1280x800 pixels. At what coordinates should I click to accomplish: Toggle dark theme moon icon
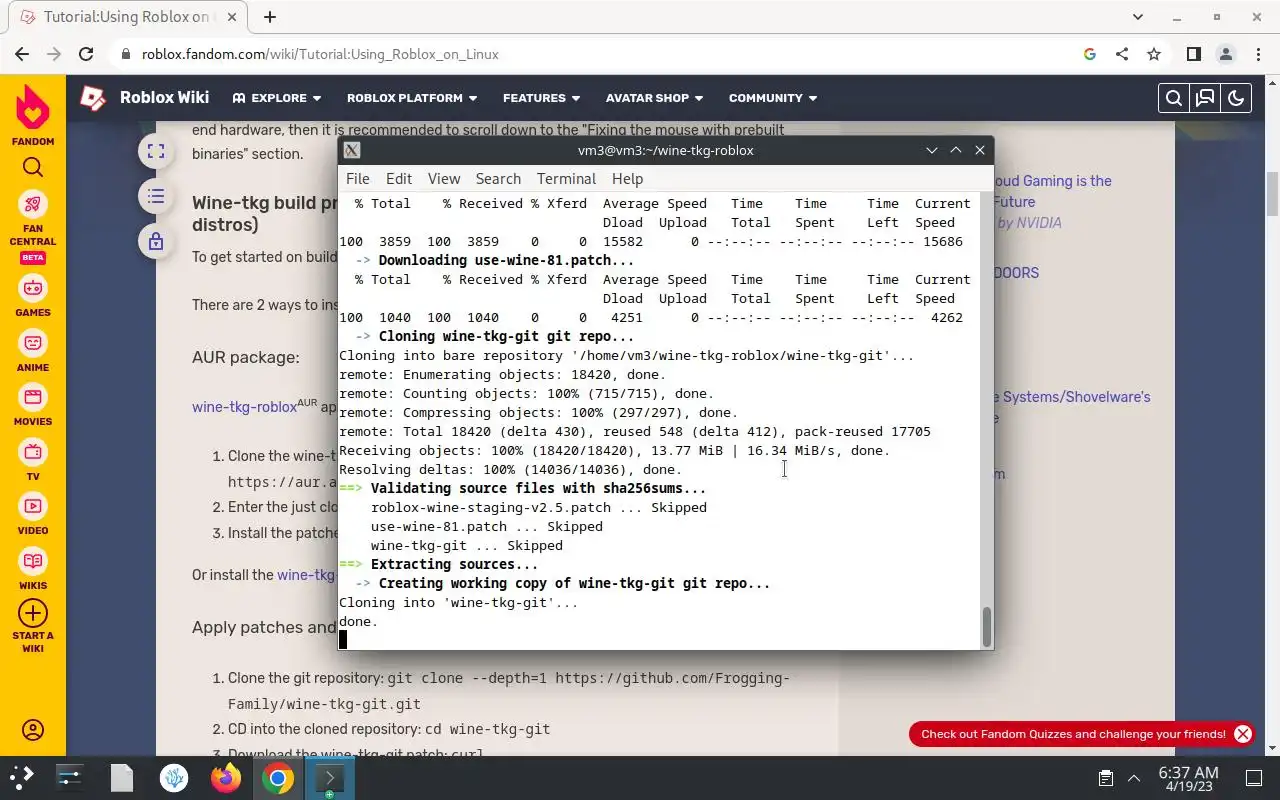1236,98
